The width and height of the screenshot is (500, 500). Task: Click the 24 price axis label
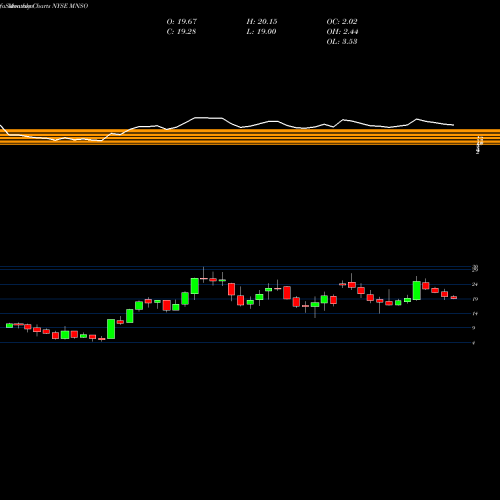475,284
